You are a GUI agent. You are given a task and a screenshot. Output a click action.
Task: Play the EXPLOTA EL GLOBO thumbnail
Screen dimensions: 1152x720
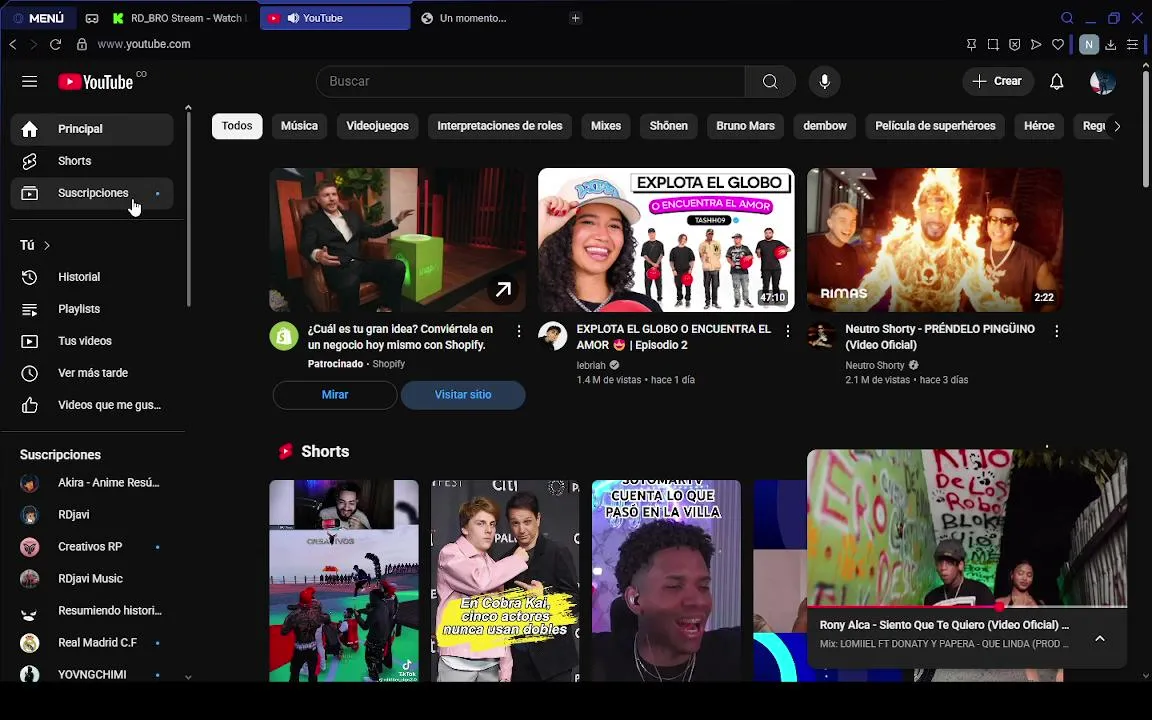666,240
